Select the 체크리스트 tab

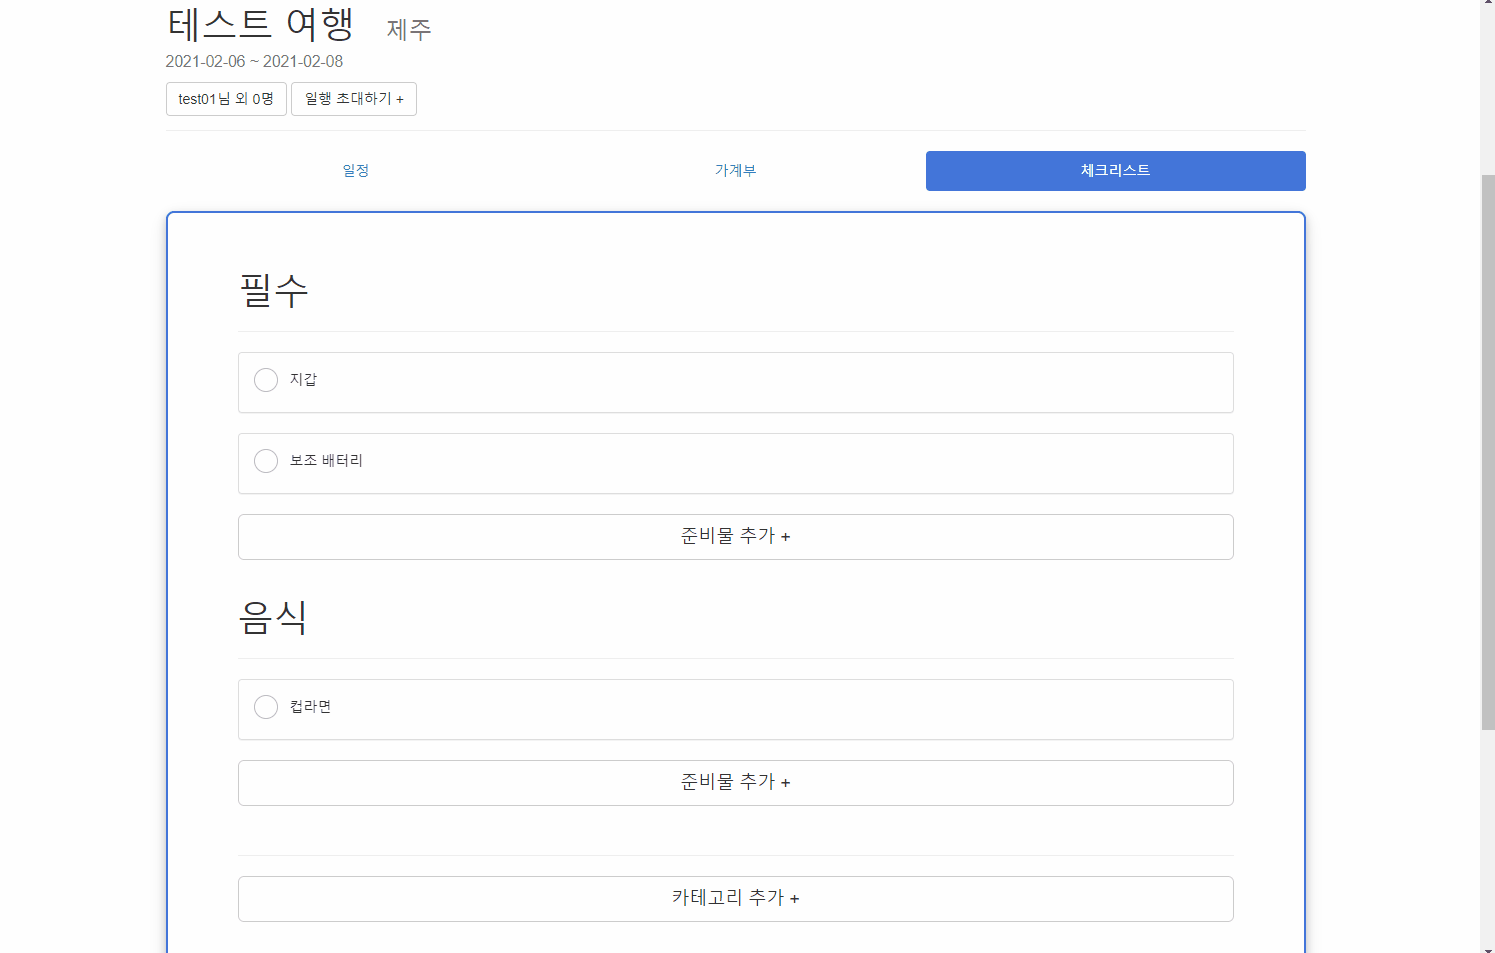pos(1116,171)
